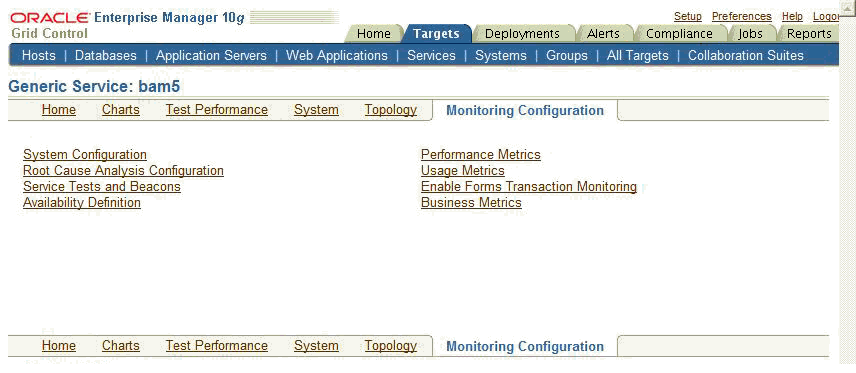
Task: Click Enable Forms Transaction Monitoring link
Action: coord(529,186)
